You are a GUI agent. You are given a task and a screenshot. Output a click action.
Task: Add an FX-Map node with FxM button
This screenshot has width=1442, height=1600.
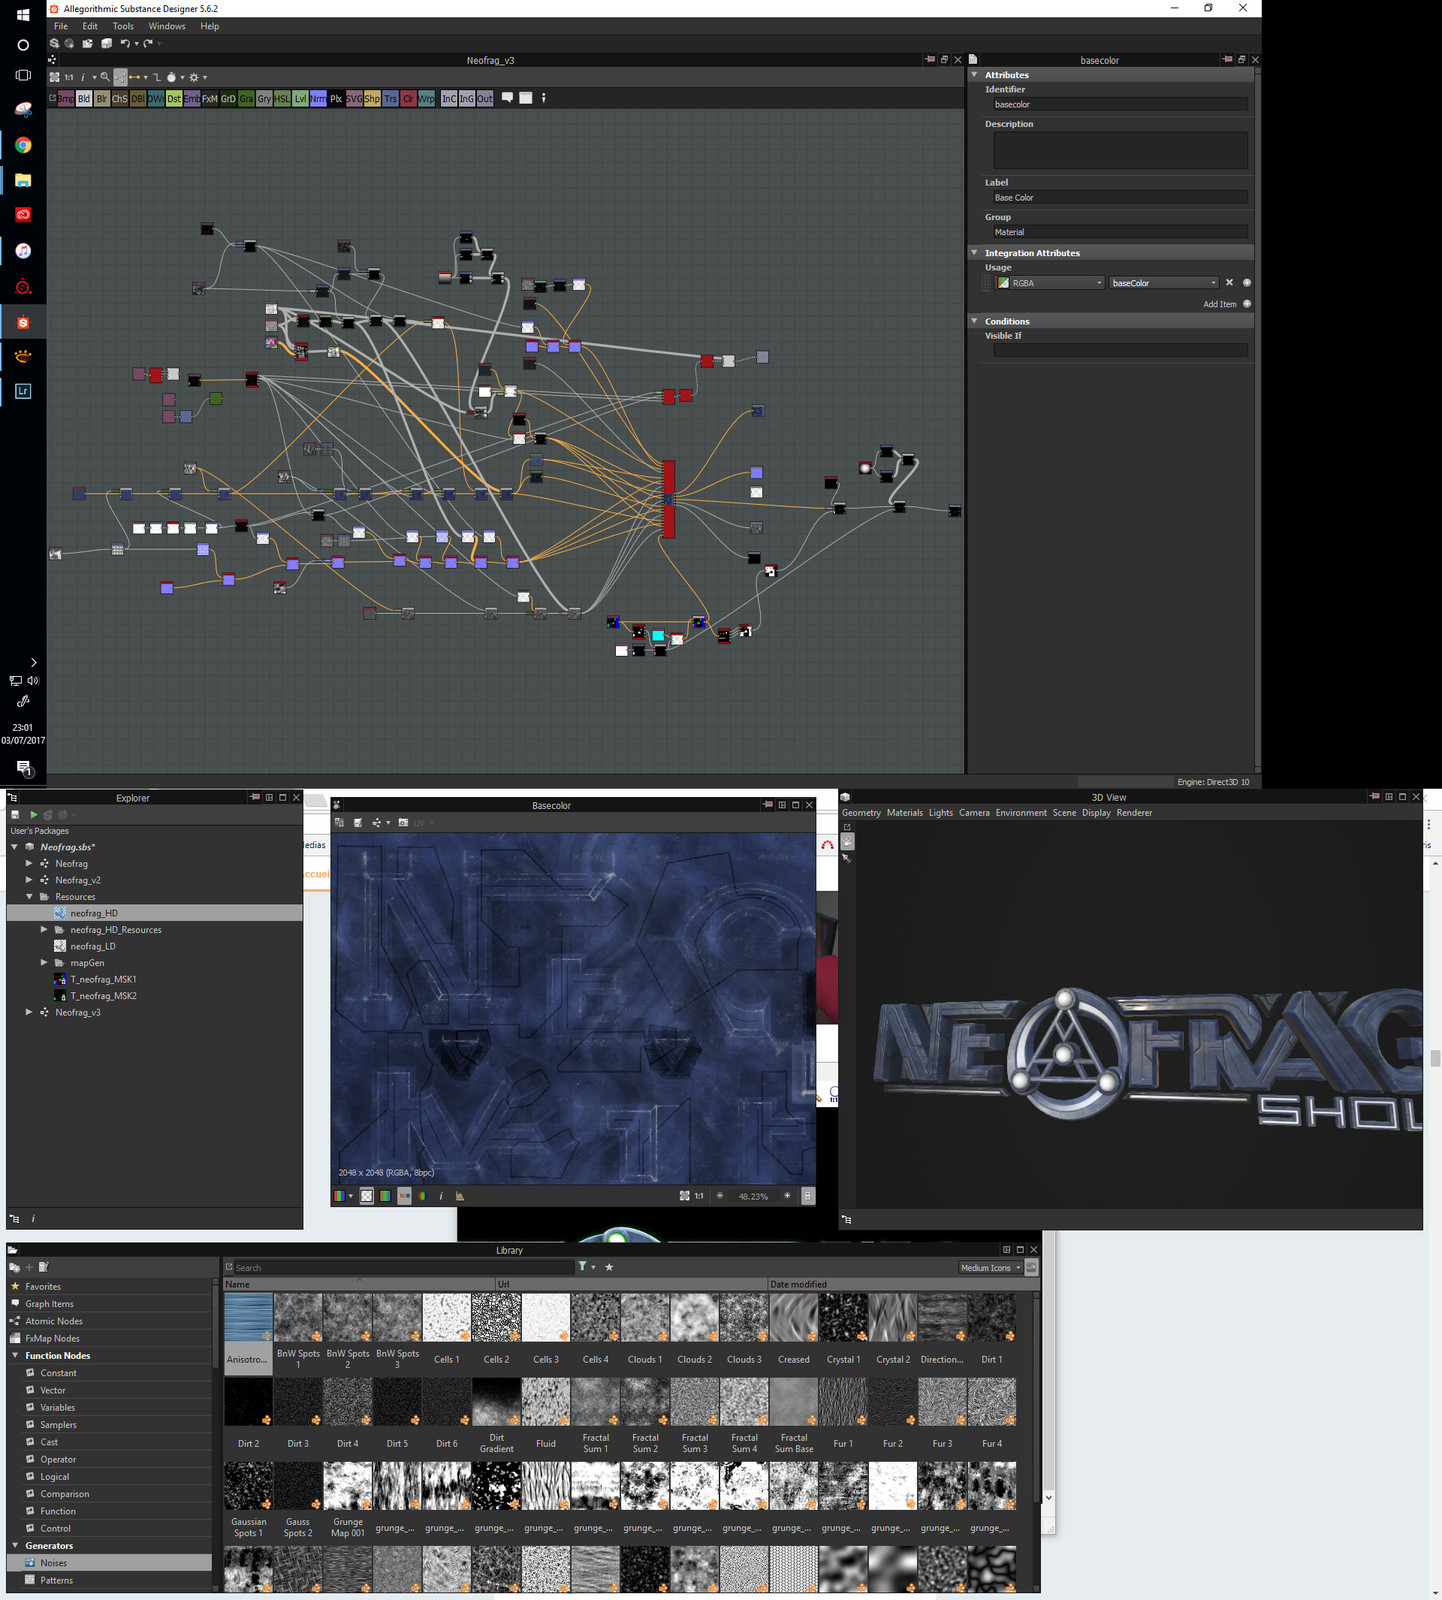[x=210, y=99]
